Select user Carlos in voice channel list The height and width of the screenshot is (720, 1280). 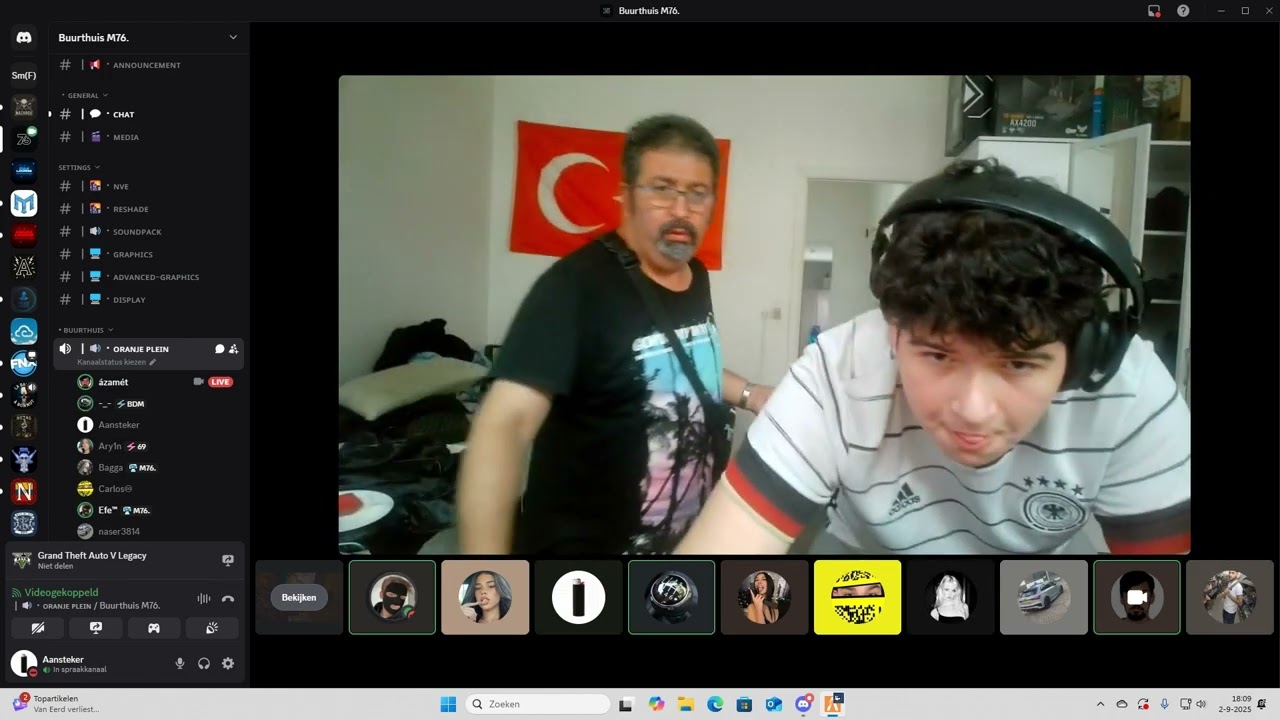115,489
